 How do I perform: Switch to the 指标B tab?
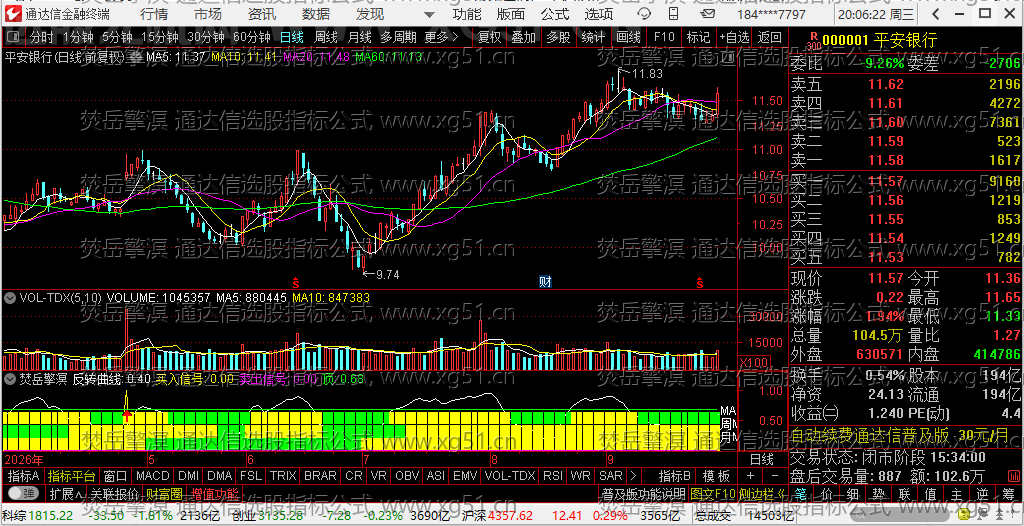(x=673, y=476)
